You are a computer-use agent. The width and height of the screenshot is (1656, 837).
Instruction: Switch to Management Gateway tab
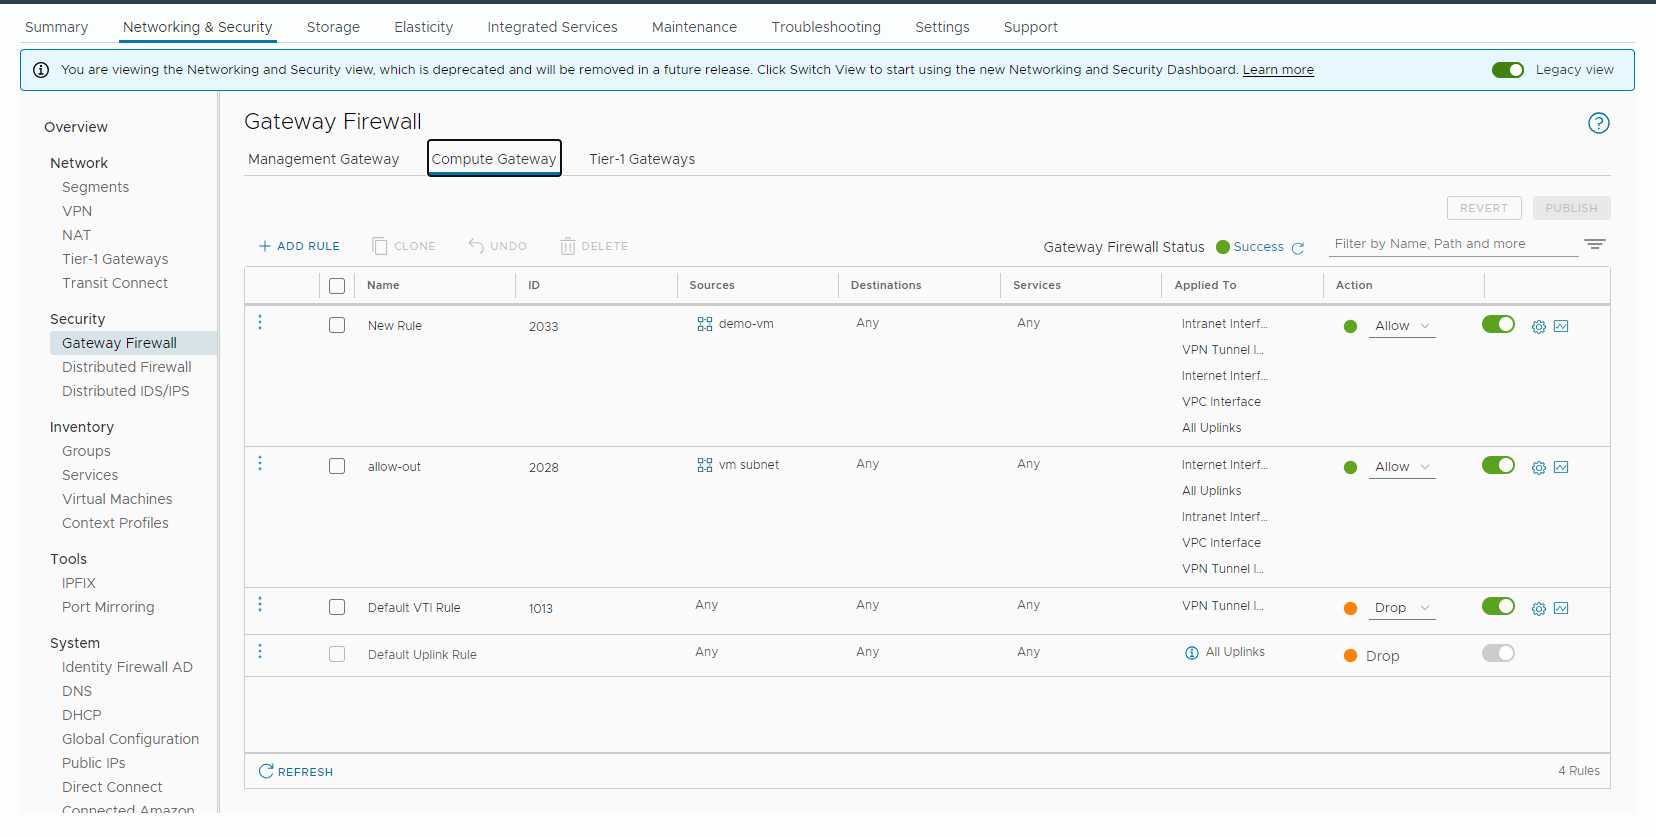[x=323, y=159]
